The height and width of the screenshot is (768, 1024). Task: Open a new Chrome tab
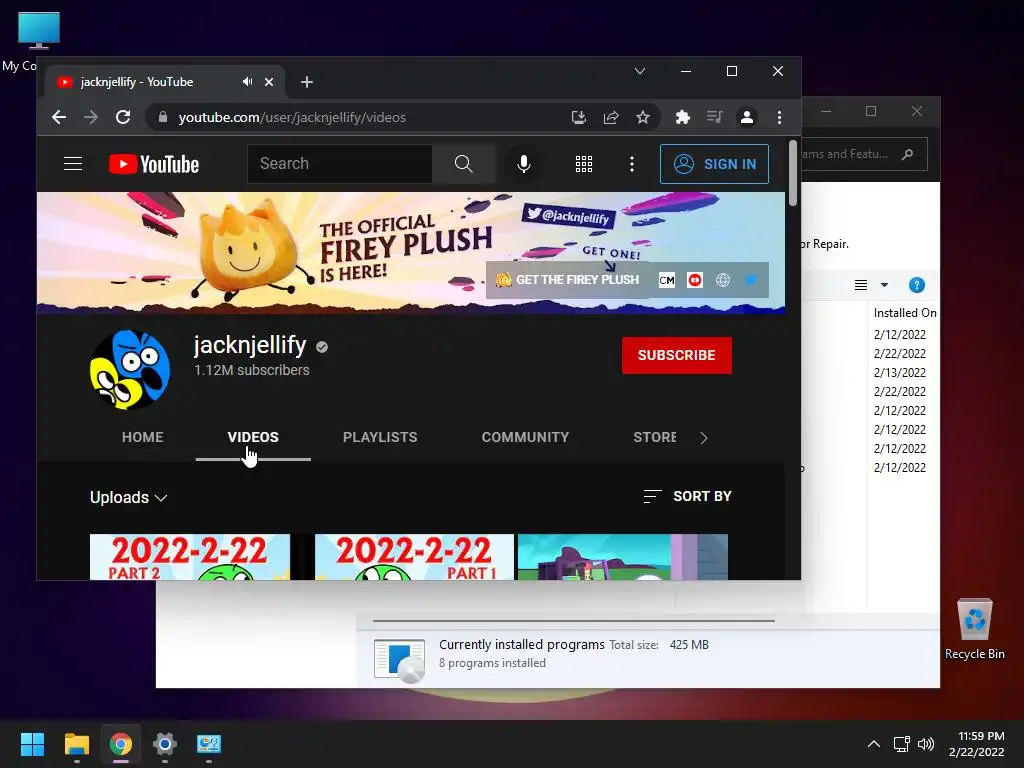tap(307, 82)
